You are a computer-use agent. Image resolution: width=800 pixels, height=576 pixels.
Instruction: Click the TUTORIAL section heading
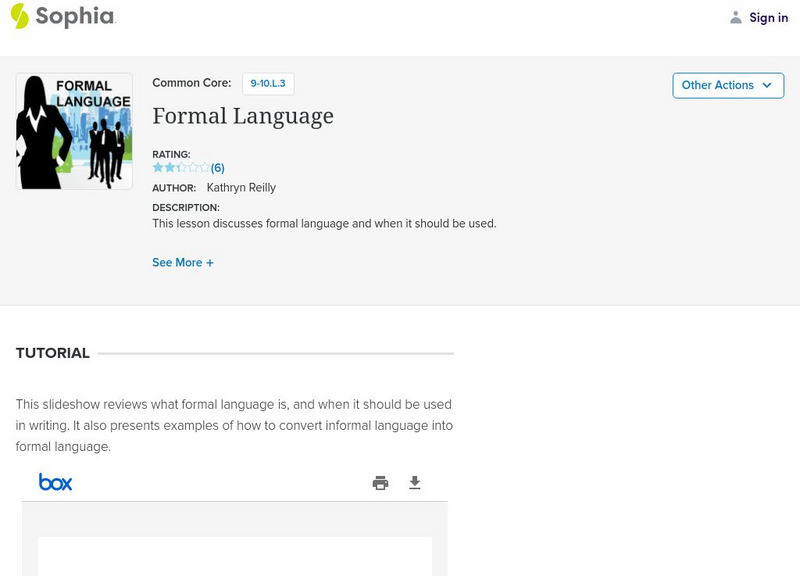[x=53, y=353]
